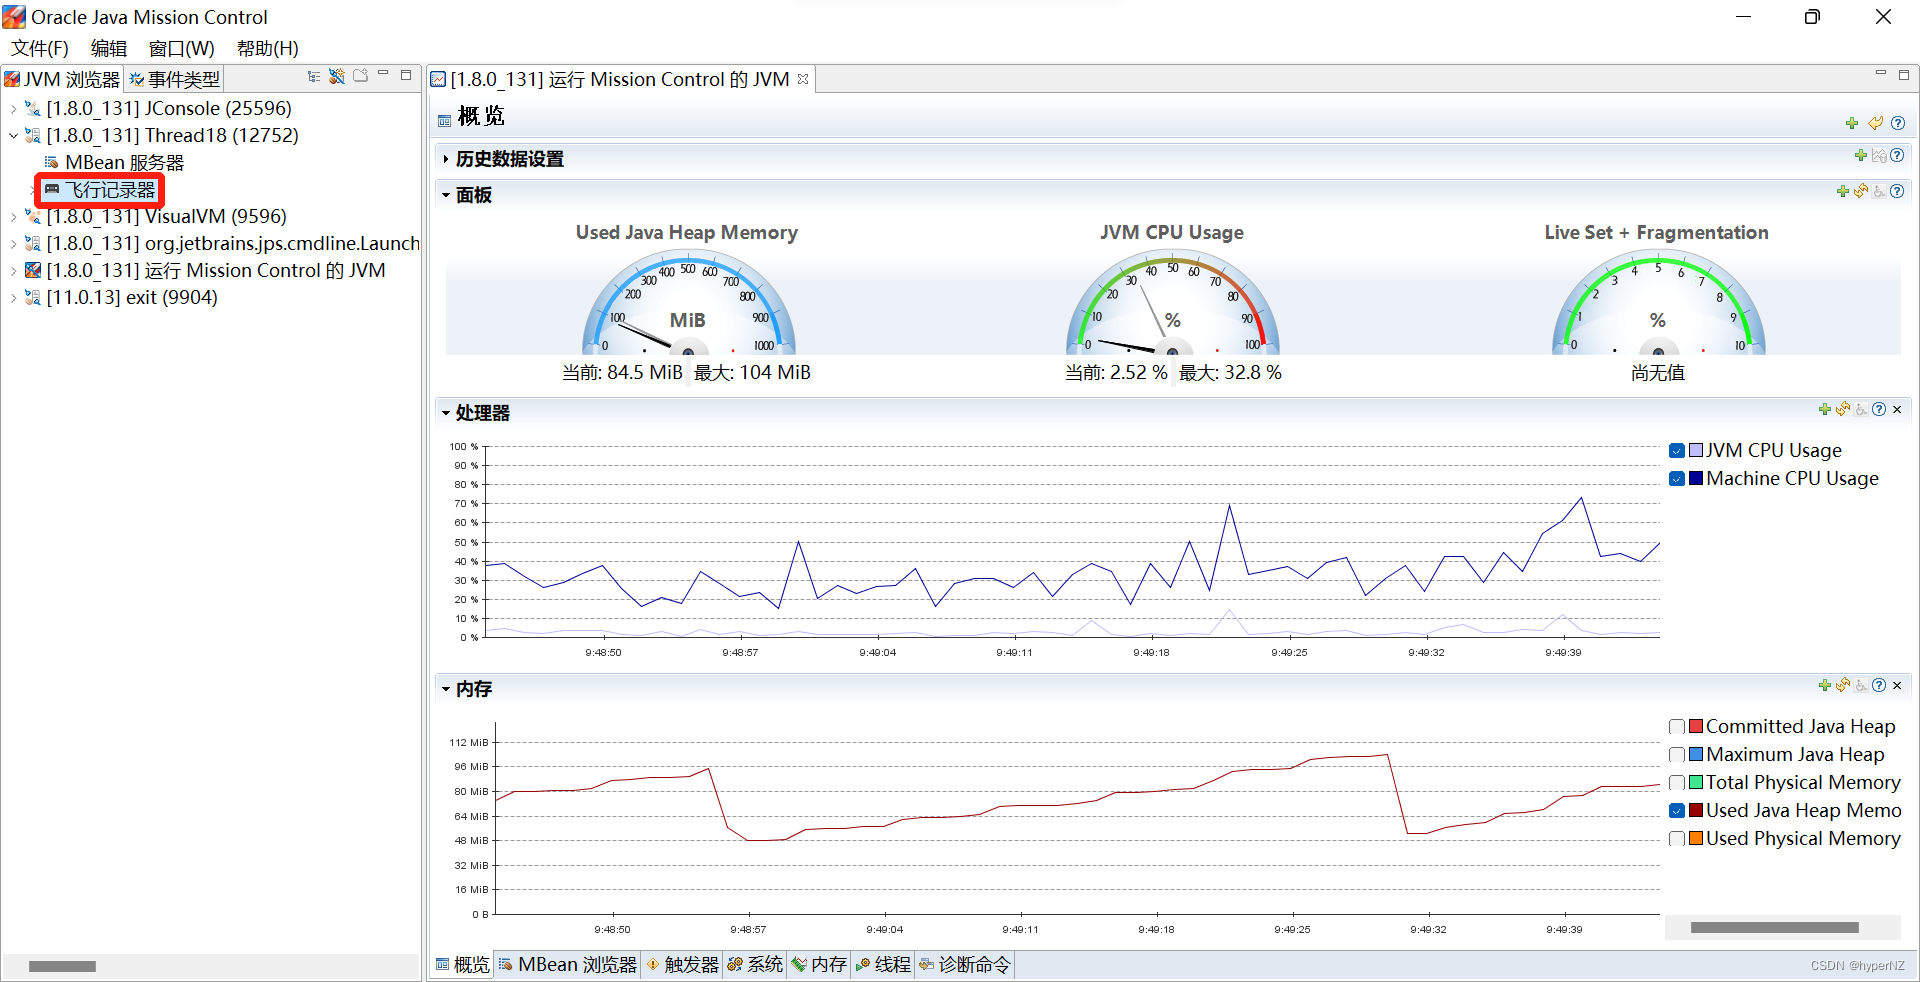Switch to 系统 bottom tab
Screen dimensions: 1920x982
755,965
